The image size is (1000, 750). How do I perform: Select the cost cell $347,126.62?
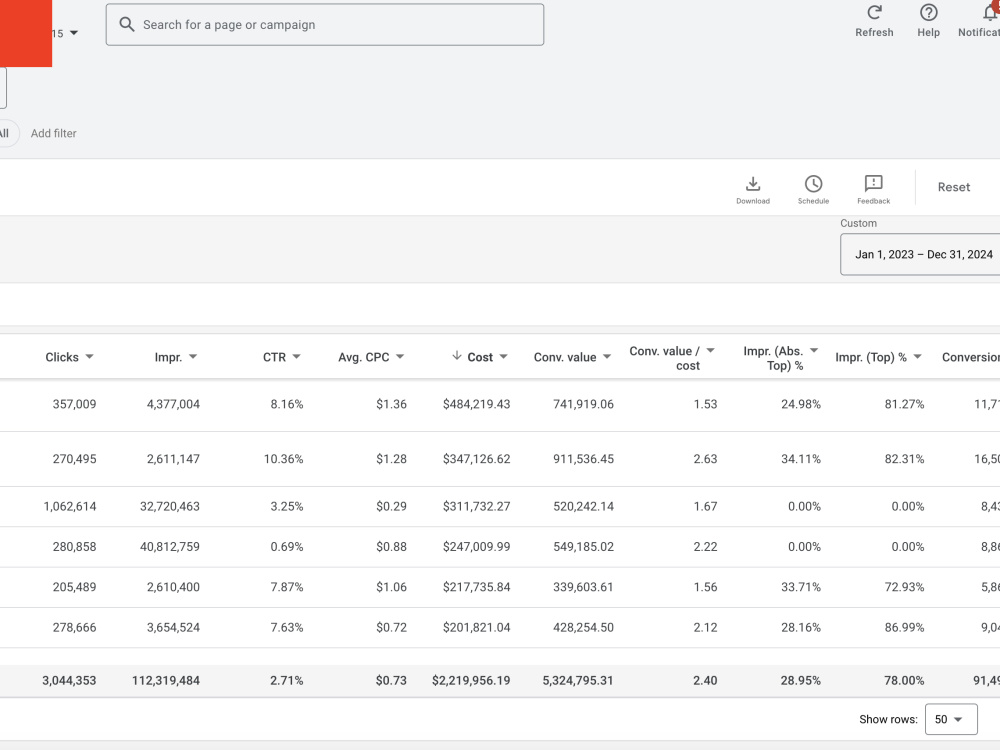[x=476, y=459]
